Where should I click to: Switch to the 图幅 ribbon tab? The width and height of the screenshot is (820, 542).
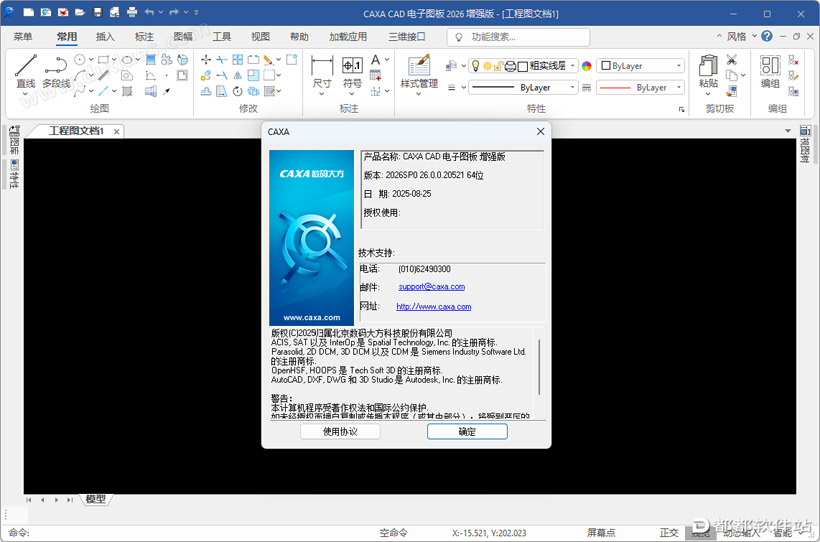(x=183, y=37)
